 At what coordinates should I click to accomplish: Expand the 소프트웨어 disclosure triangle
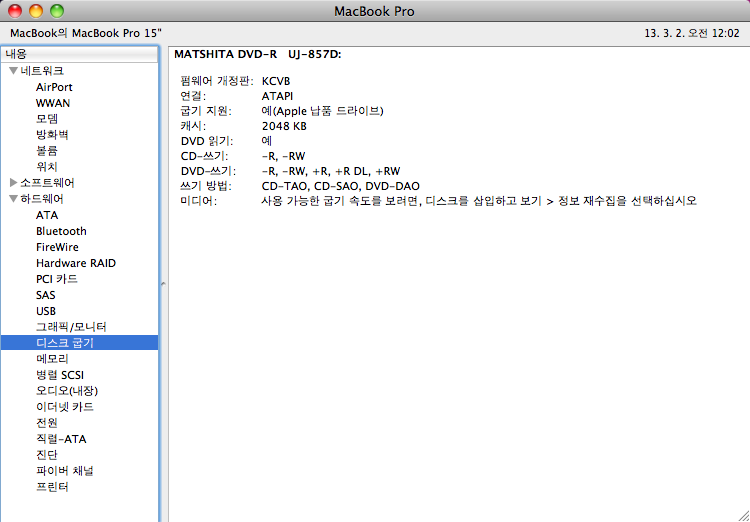point(13,183)
